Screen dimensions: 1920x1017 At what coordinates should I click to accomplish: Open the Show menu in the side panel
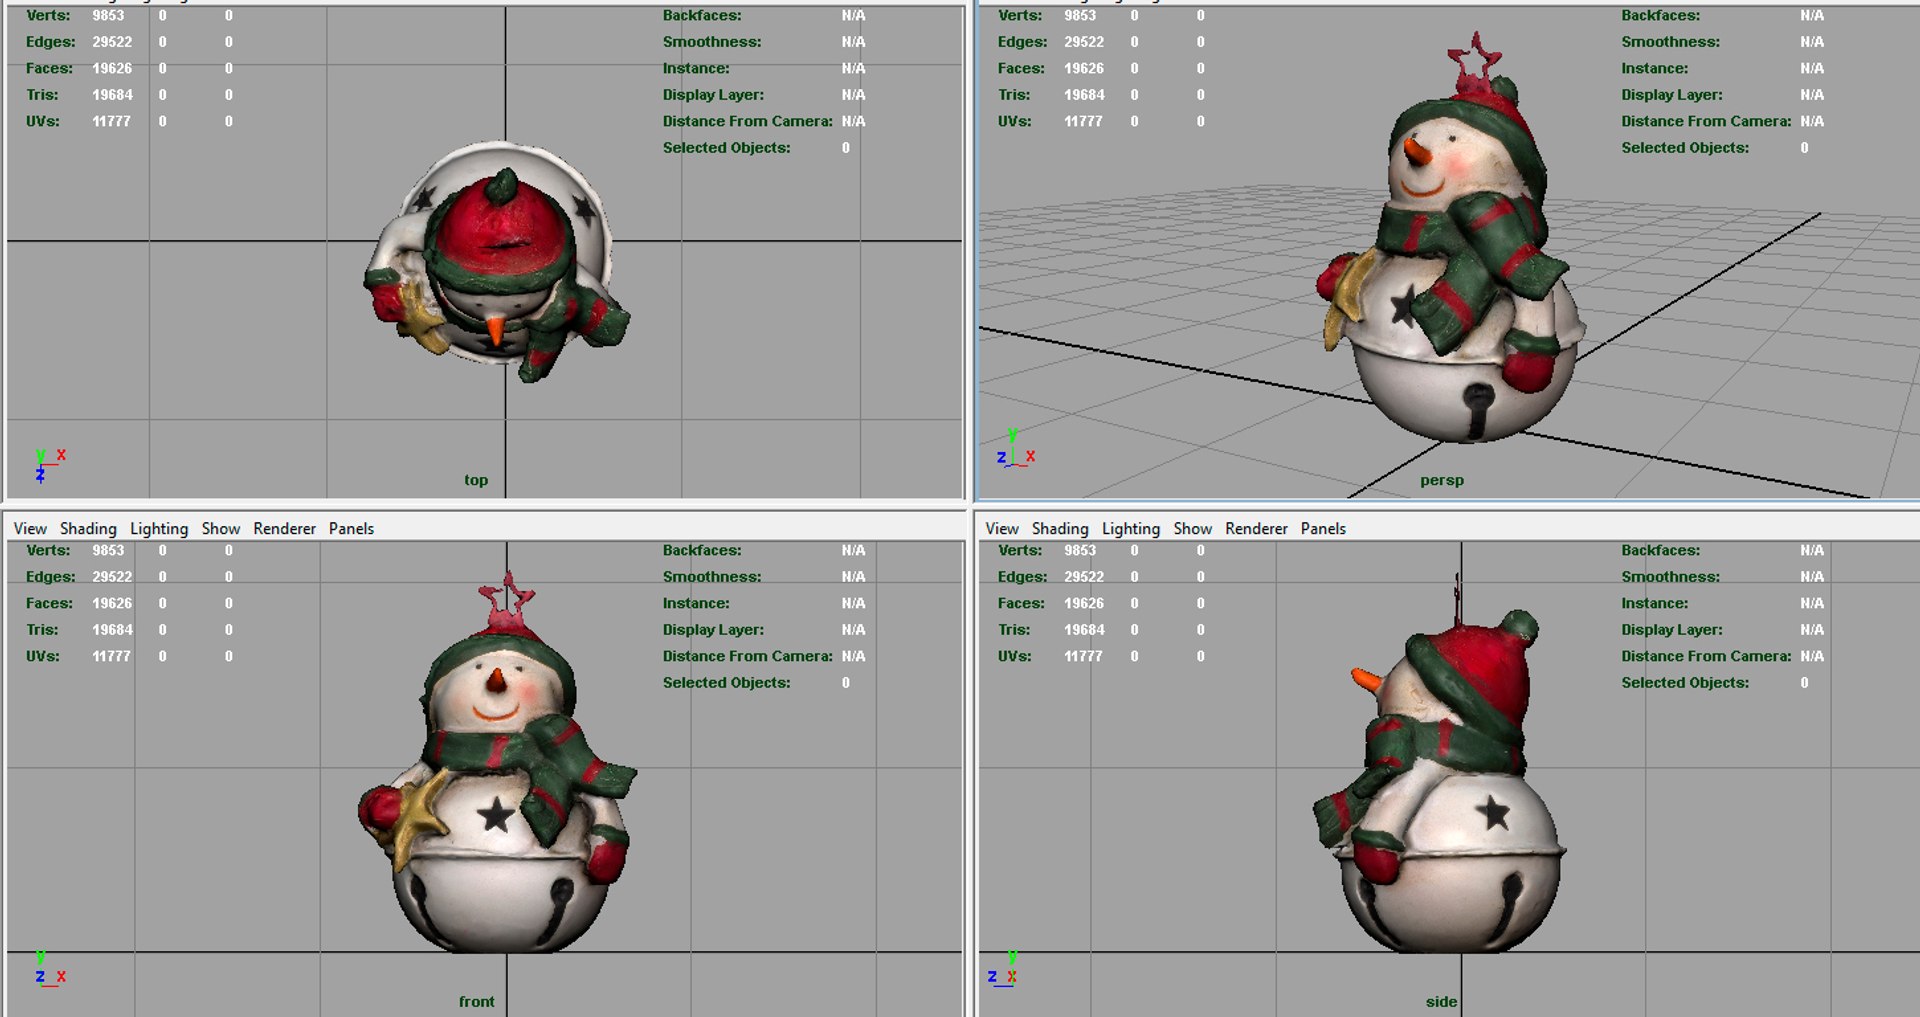click(1193, 528)
